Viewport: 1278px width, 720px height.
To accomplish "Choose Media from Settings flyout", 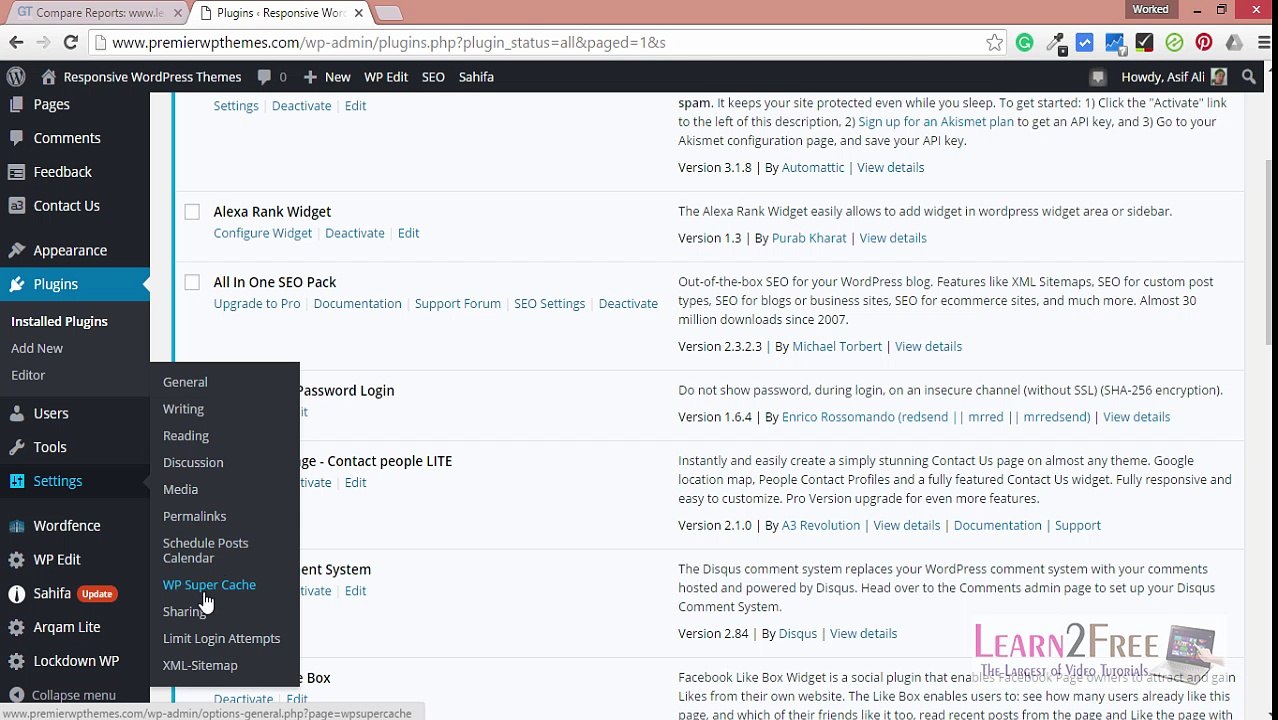I will click(x=180, y=490).
